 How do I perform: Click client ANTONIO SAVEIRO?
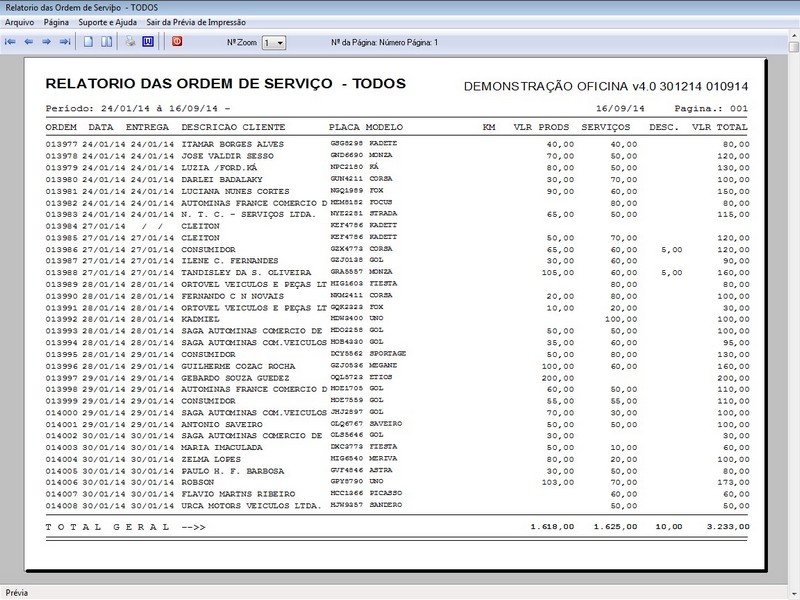[x=222, y=424]
